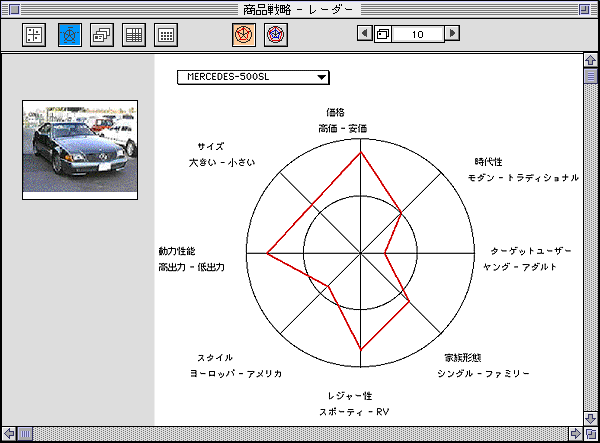The width and height of the screenshot is (600, 443).
Task: Click the record number field showing 10
Action: pos(418,34)
